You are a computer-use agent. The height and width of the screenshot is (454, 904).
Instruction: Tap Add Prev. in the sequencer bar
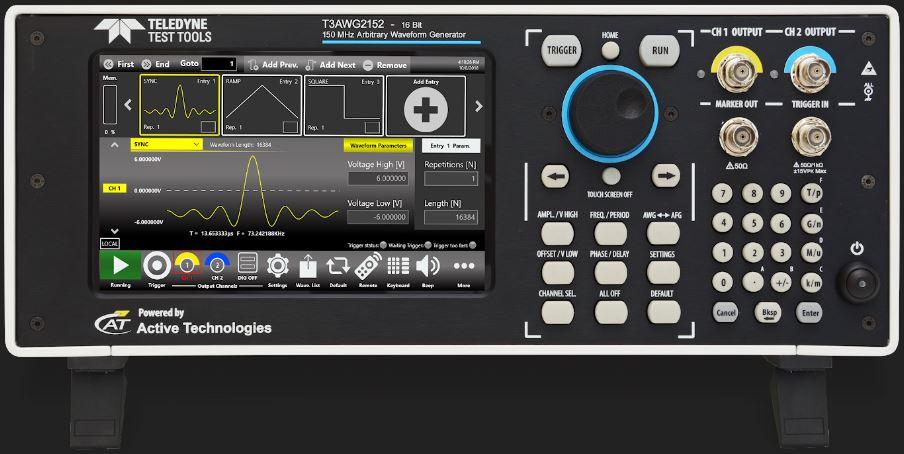[x=273, y=65]
